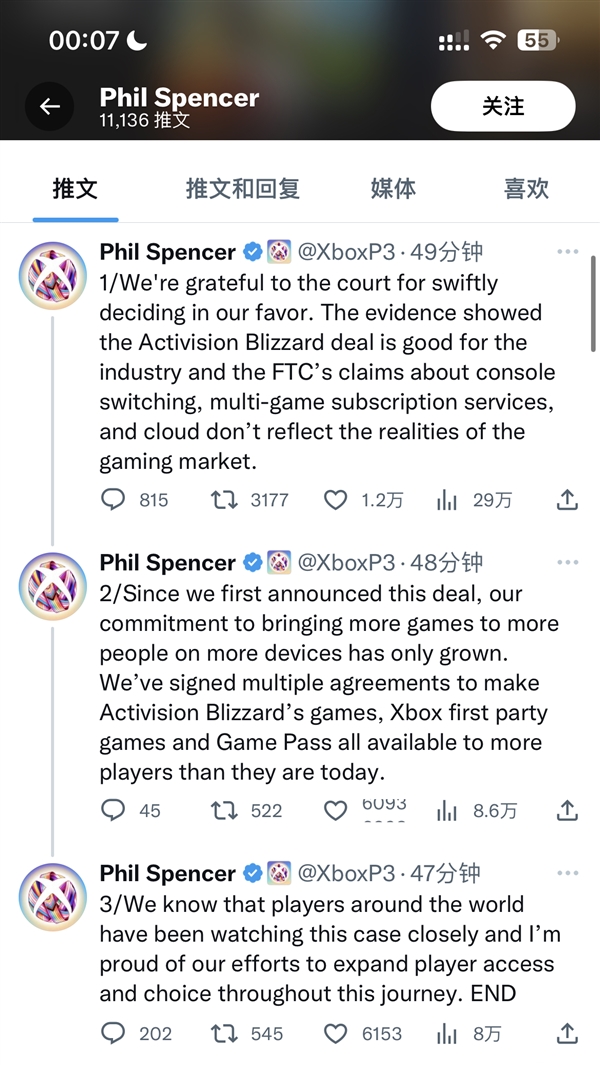Share the third tweet ending with END
The width and height of the screenshot is (600, 1065).
pyautogui.click(x=567, y=1033)
